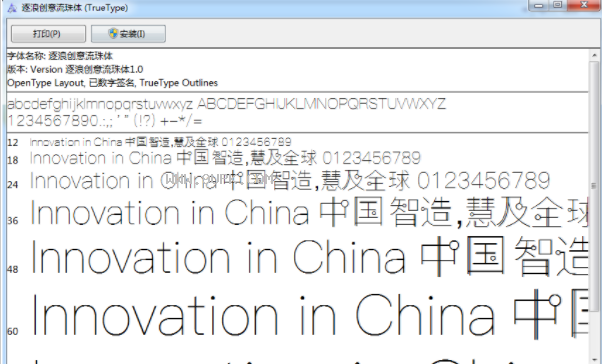This screenshot has height=364, width=603.
Task: Click the 打印(P) print button
Action: click(48, 34)
